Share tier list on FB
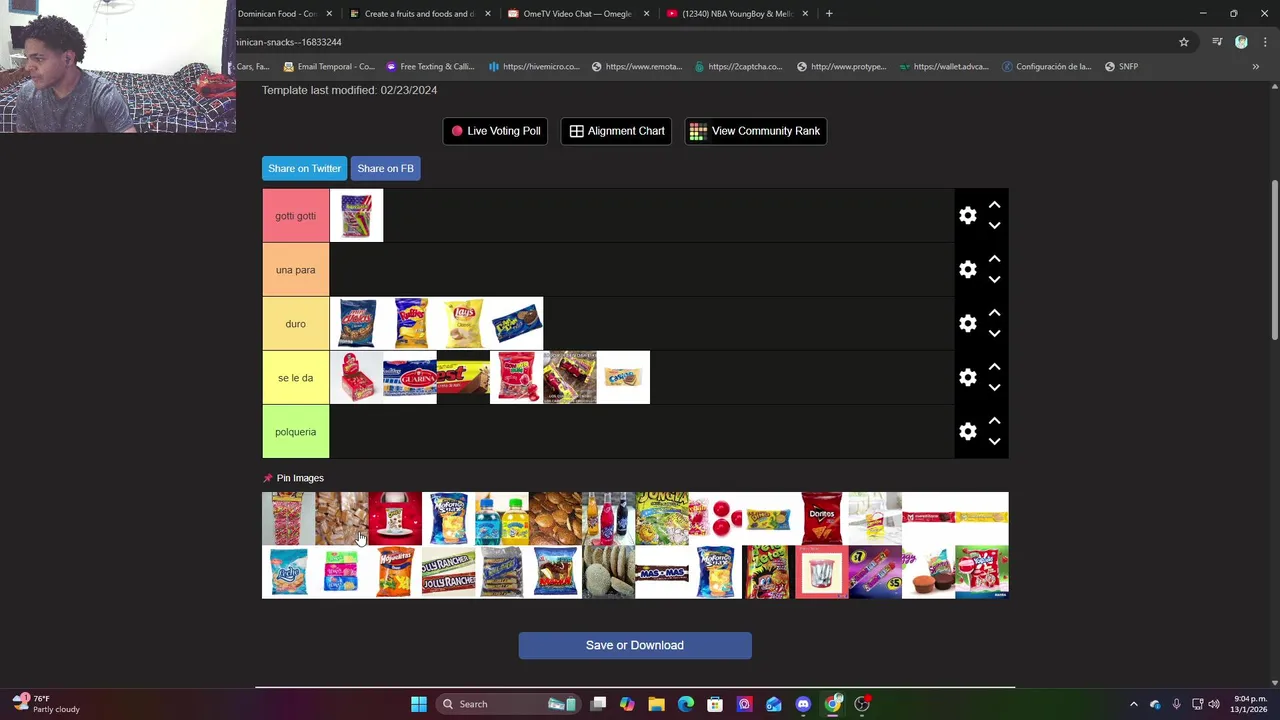Image resolution: width=1280 pixels, height=720 pixels. [385, 168]
